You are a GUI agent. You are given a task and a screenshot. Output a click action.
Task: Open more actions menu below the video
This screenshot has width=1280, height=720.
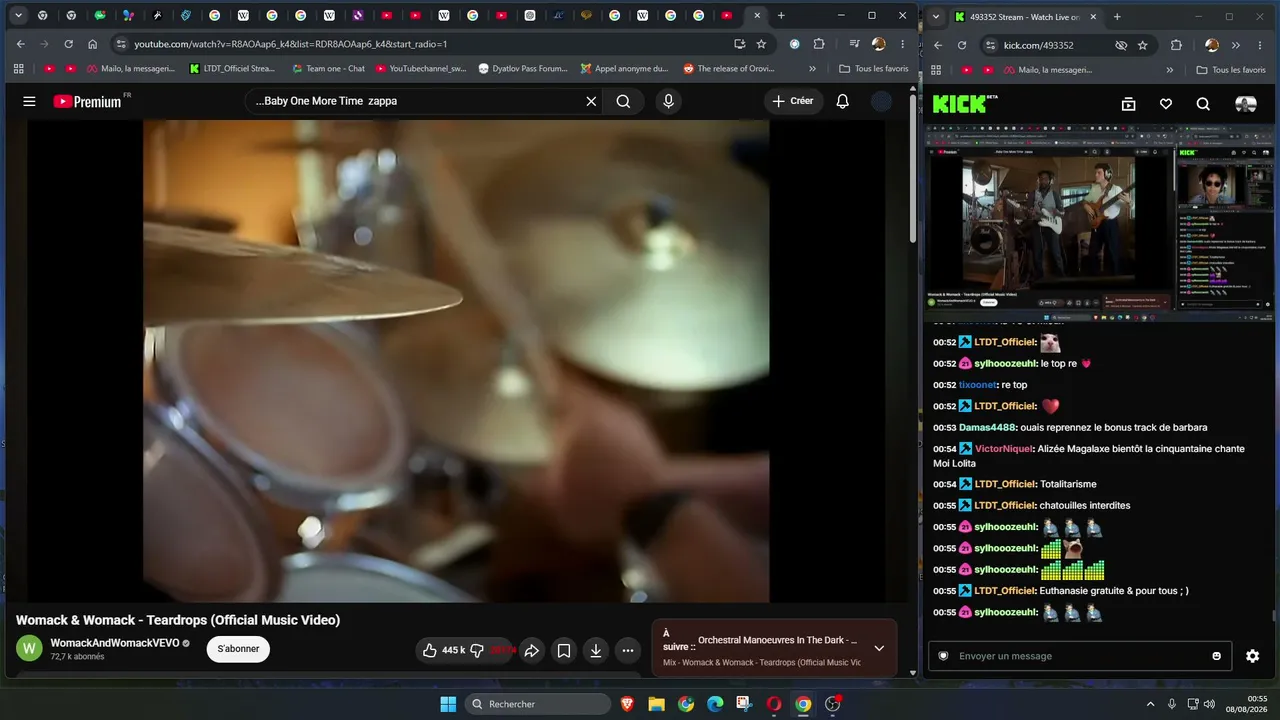click(x=628, y=650)
